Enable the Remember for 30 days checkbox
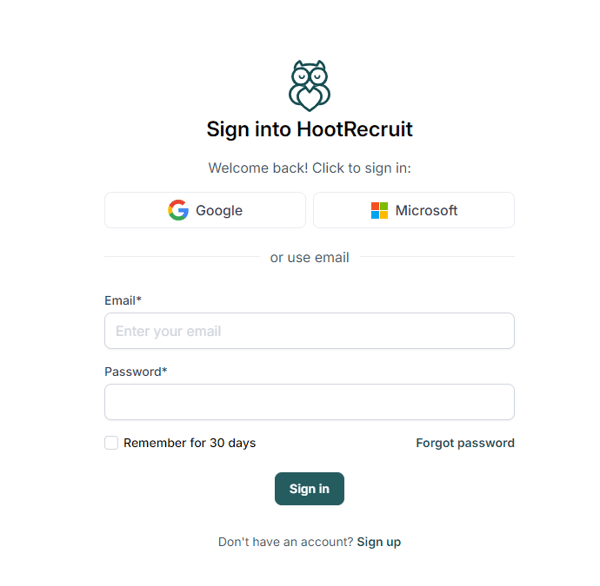The height and width of the screenshot is (586, 600). [111, 443]
